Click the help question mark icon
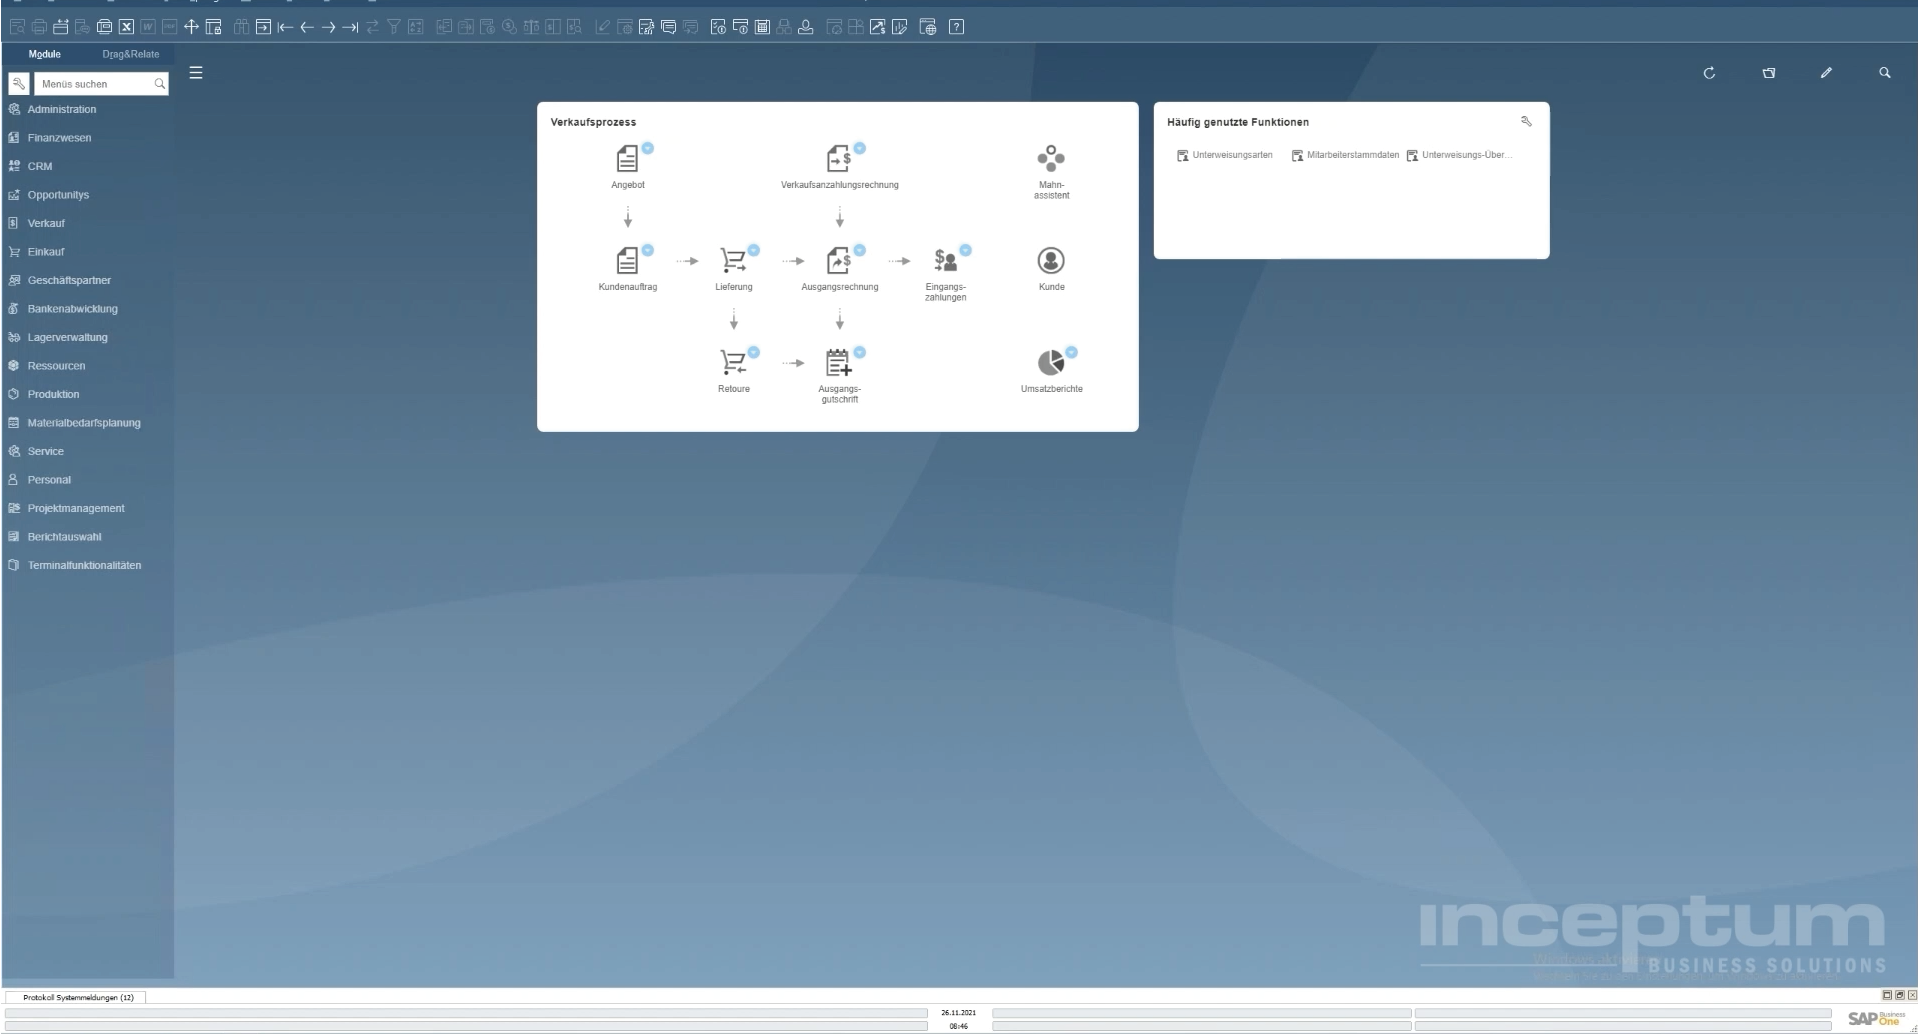 click(x=956, y=27)
